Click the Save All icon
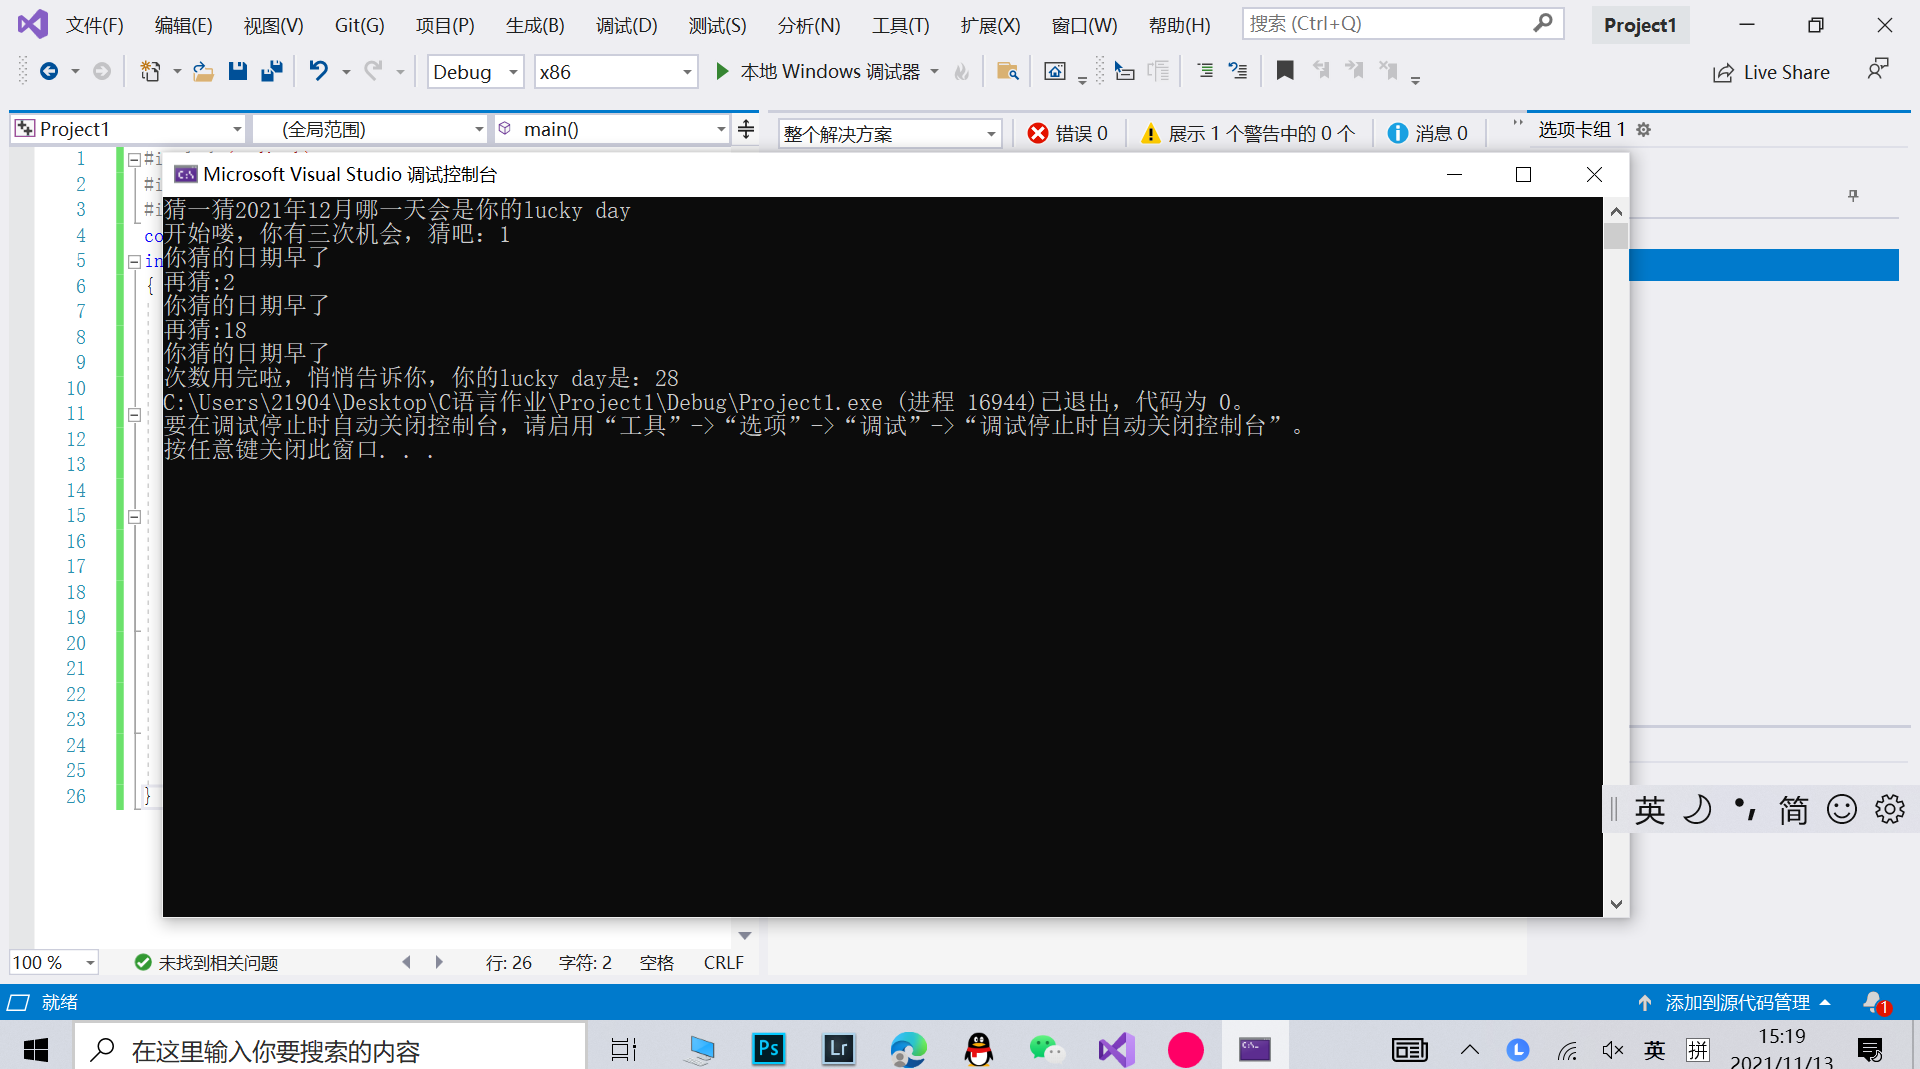 point(271,71)
